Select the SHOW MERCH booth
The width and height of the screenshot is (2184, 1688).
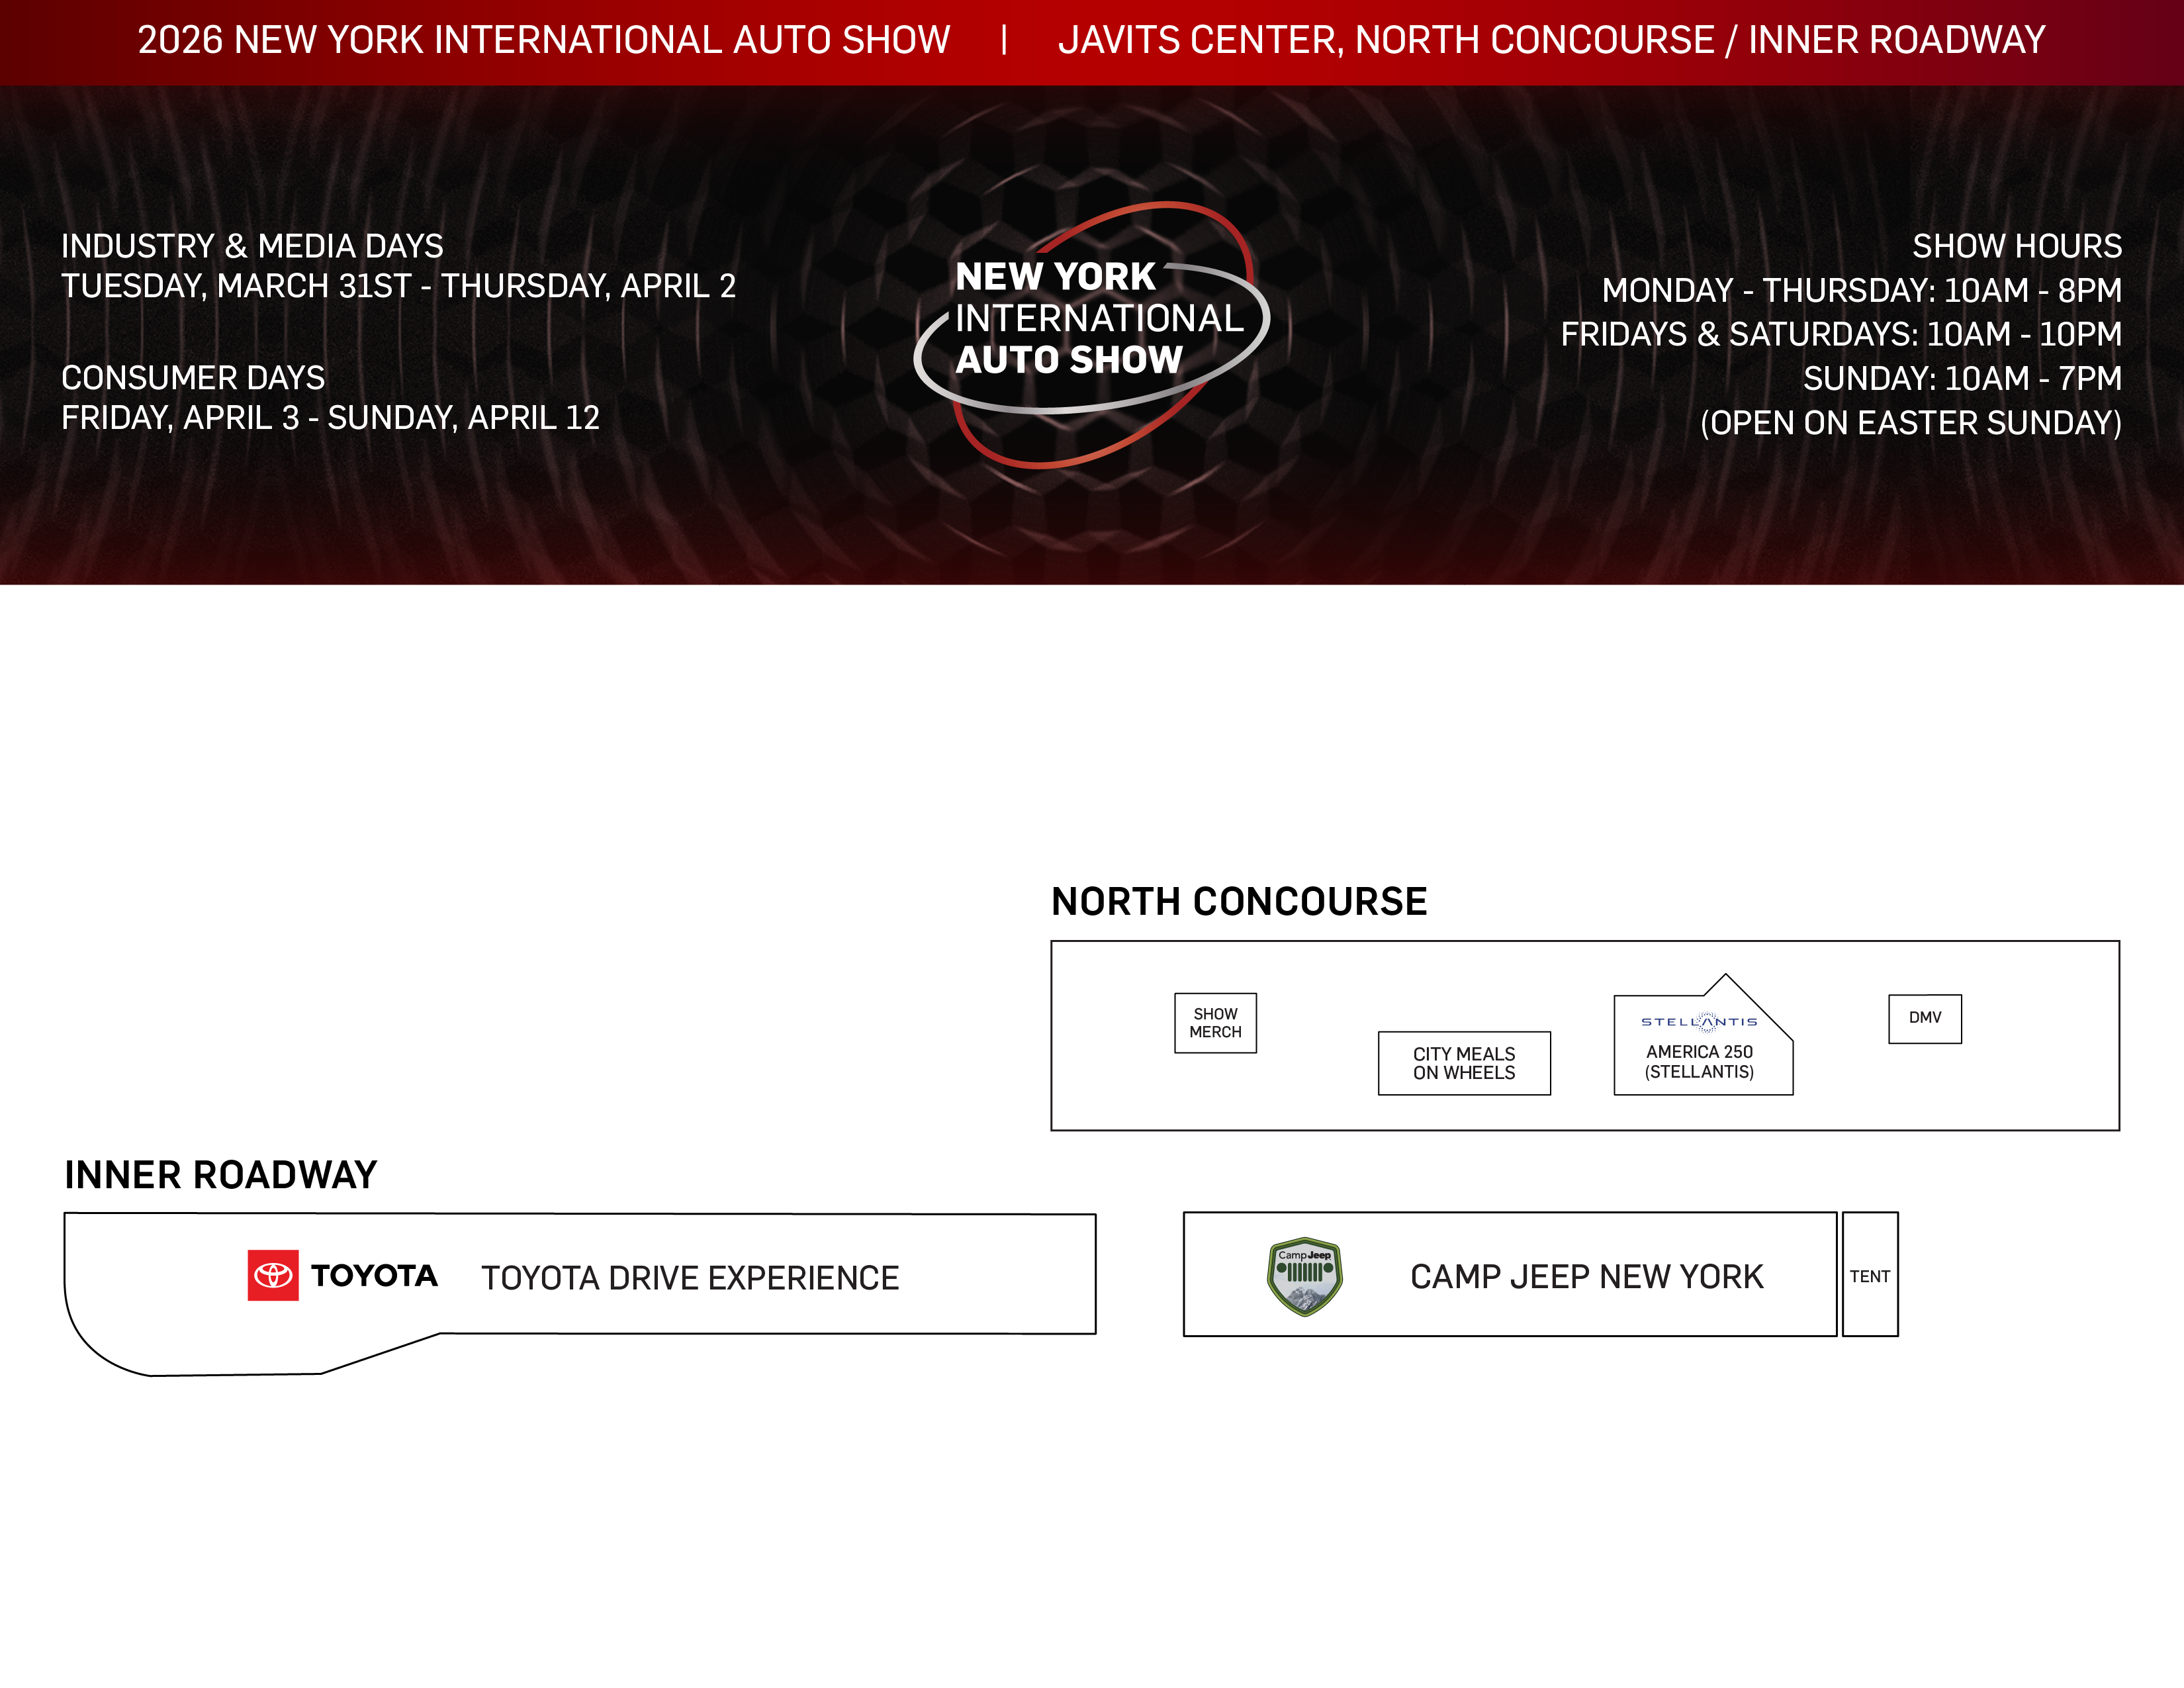pyautogui.click(x=1215, y=1023)
